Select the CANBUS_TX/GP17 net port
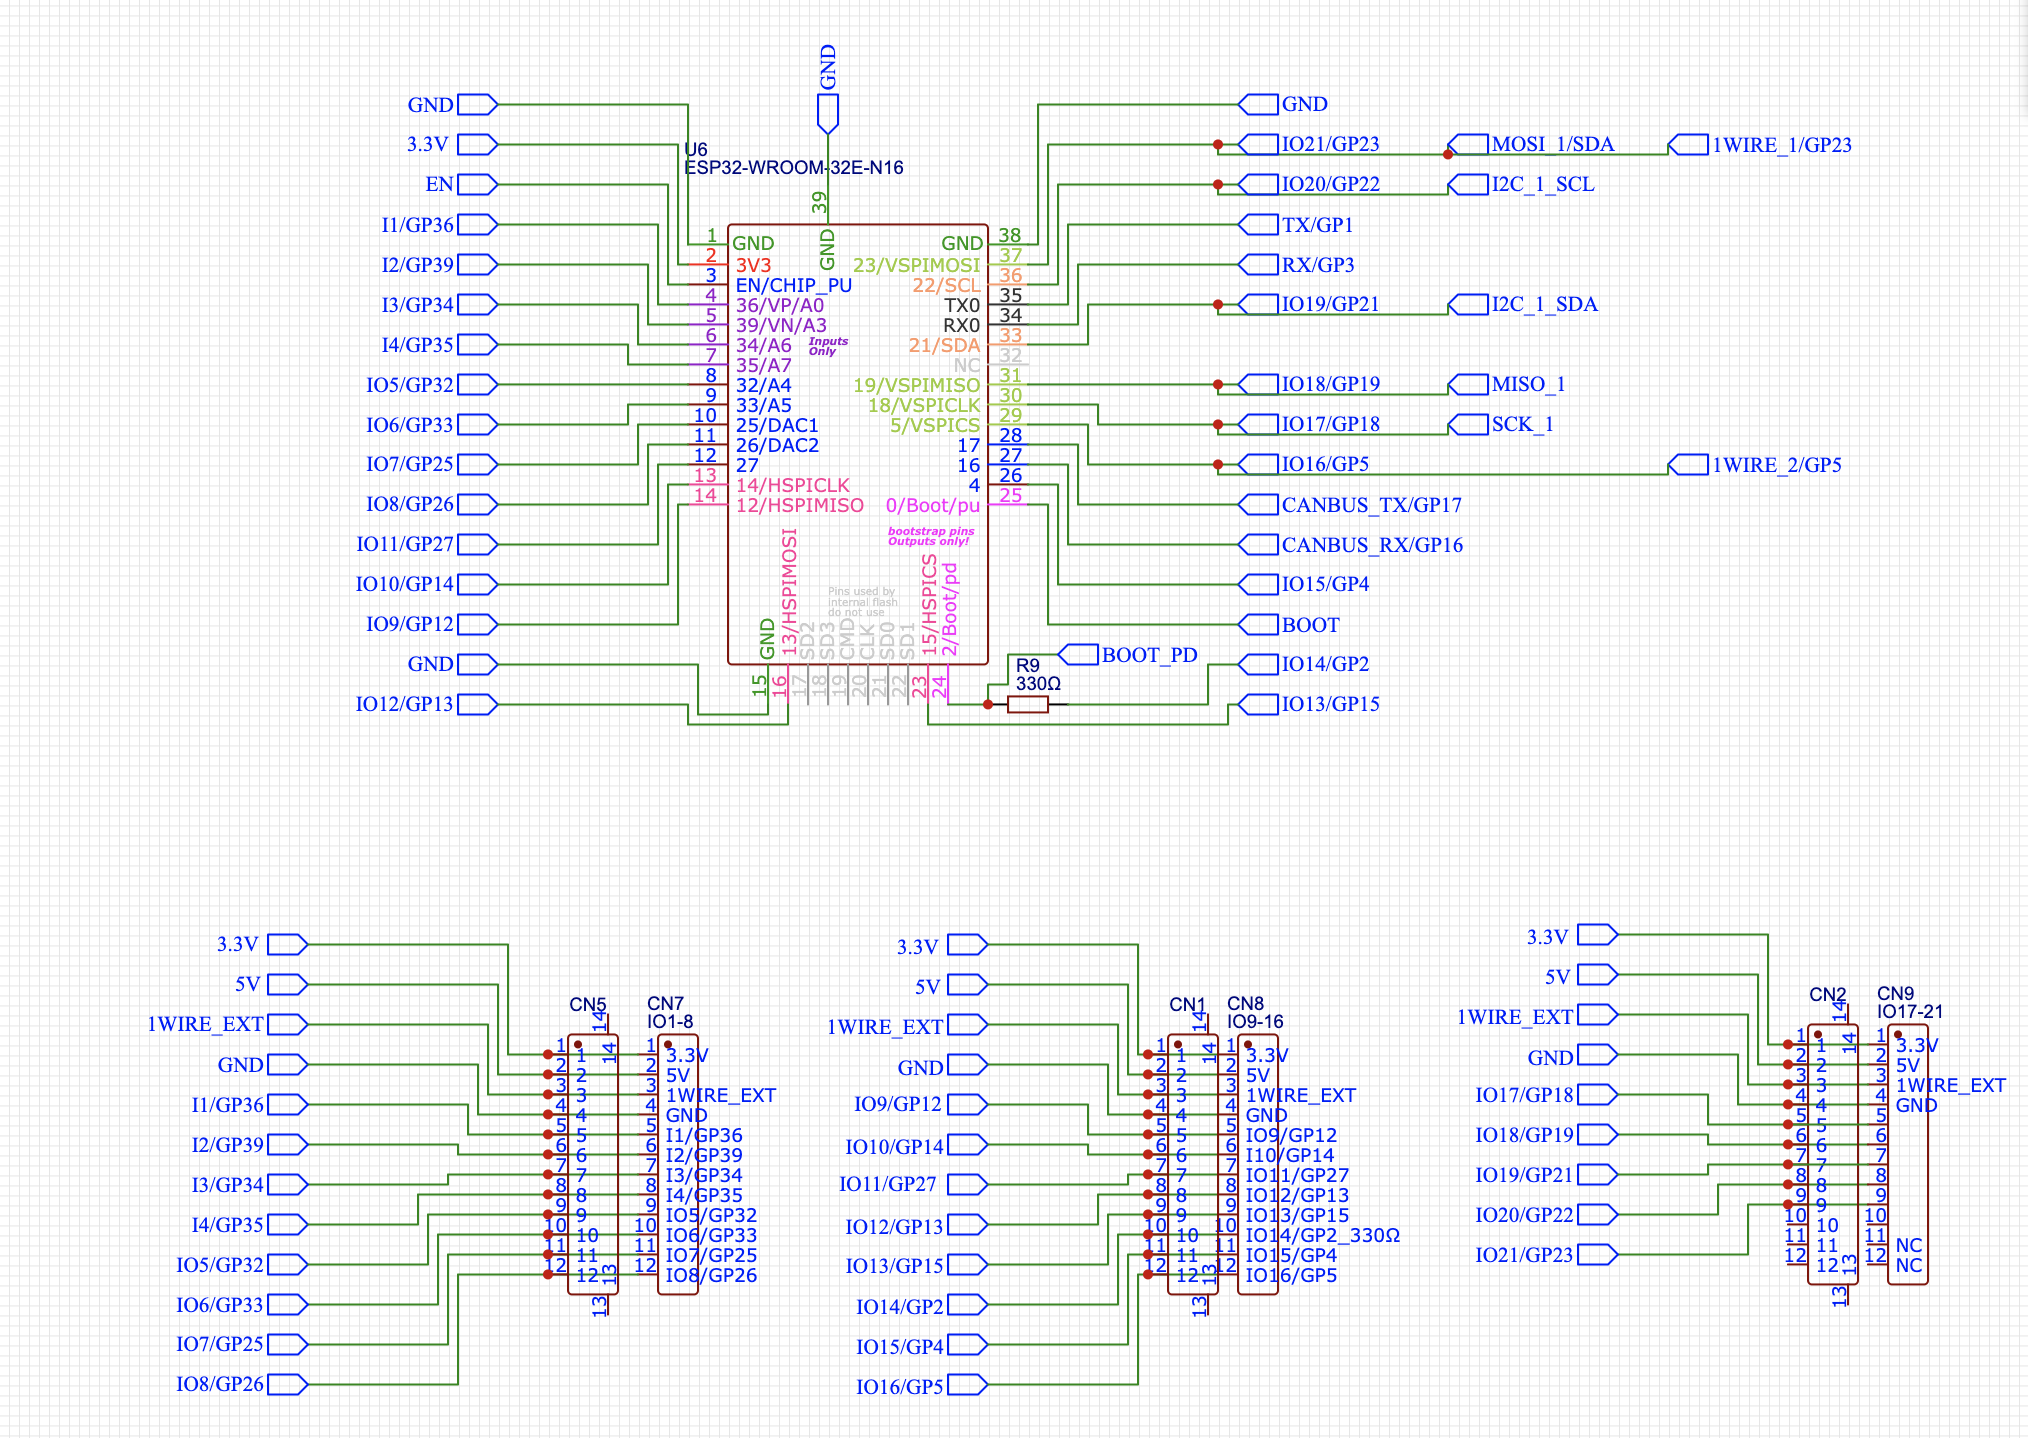Screen dimensions: 2028x1438 click(x=1350, y=504)
